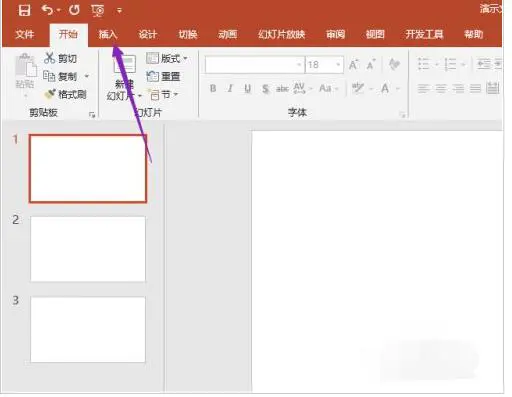Open the 剪贴板 (Clipboard) dialog launcher
The width and height of the screenshot is (512, 397).
92,115
